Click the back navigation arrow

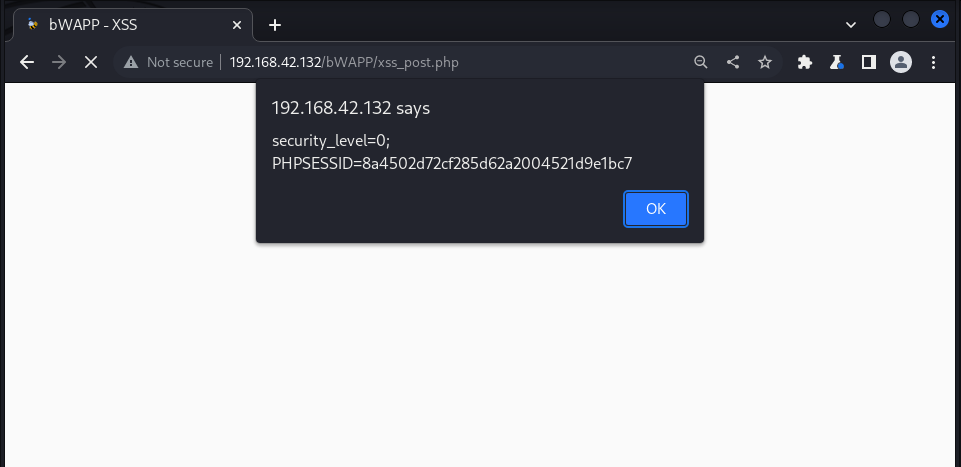pos(27,62)
